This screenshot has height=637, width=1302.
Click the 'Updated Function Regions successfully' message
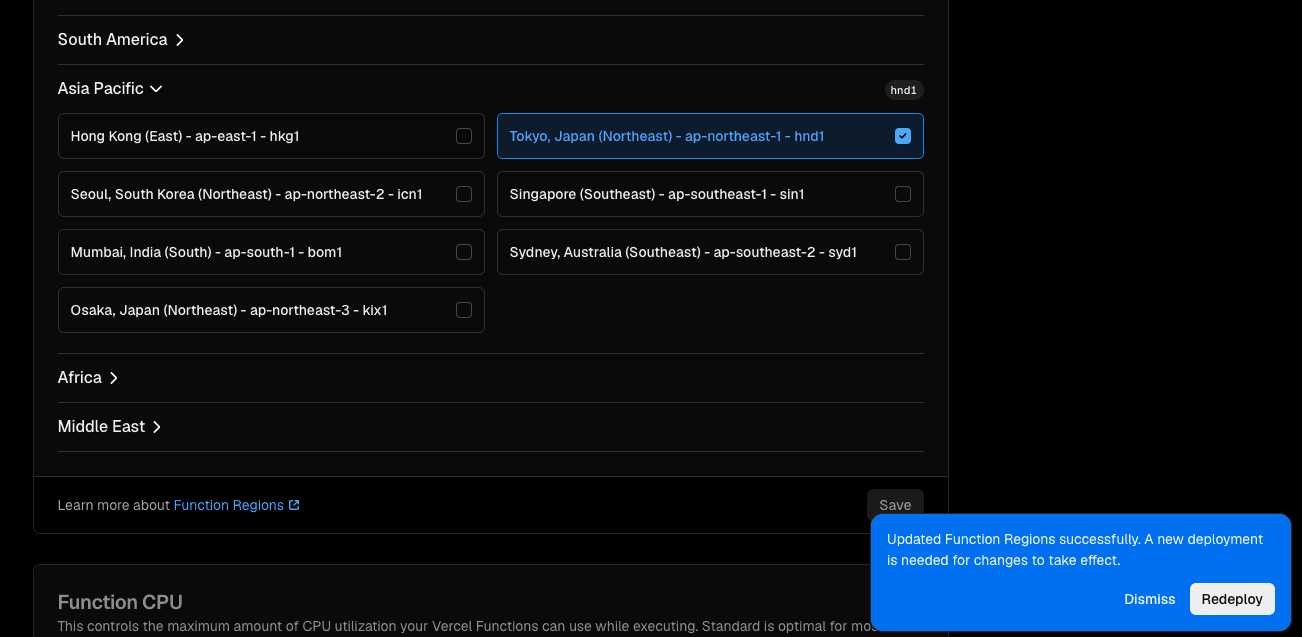pyautogui.click(x=1075, y=550)
